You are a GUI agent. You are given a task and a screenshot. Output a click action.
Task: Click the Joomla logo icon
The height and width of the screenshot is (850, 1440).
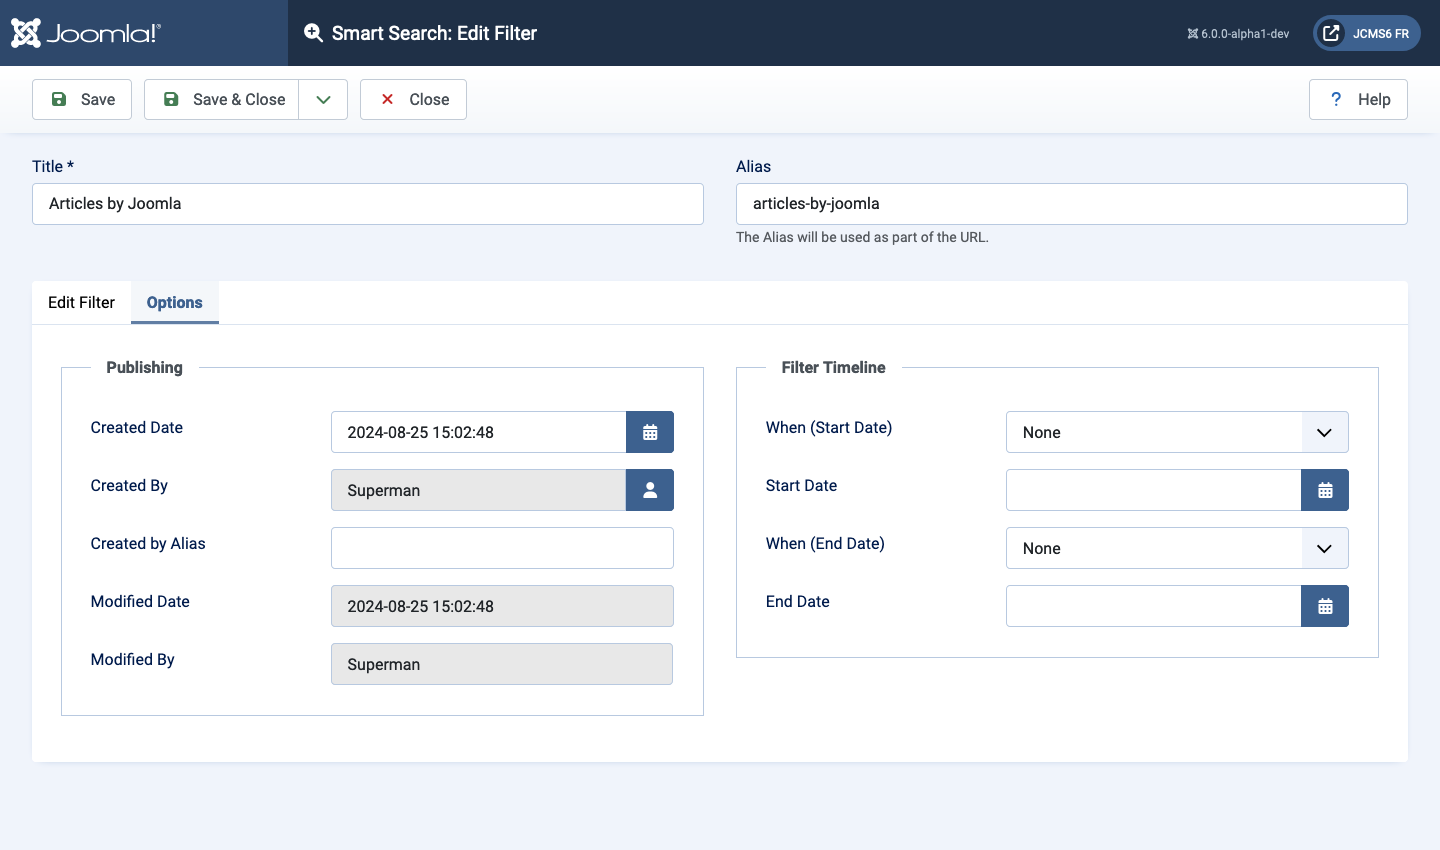[x=27, y=32]
